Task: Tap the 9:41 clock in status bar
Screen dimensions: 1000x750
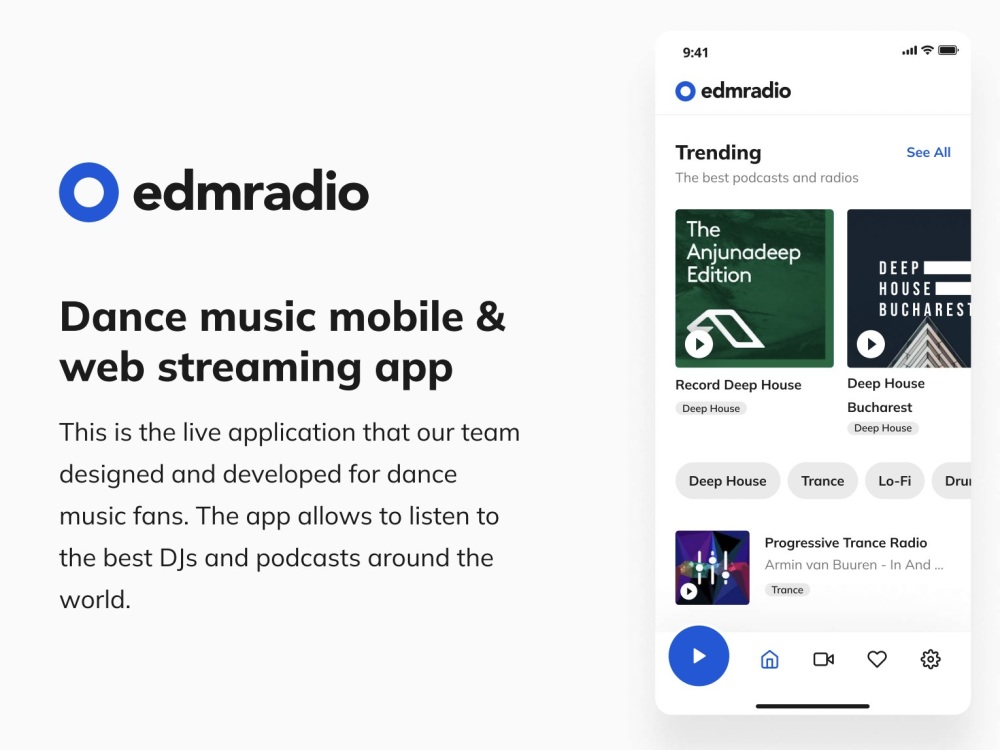Action: pos(695,52)
